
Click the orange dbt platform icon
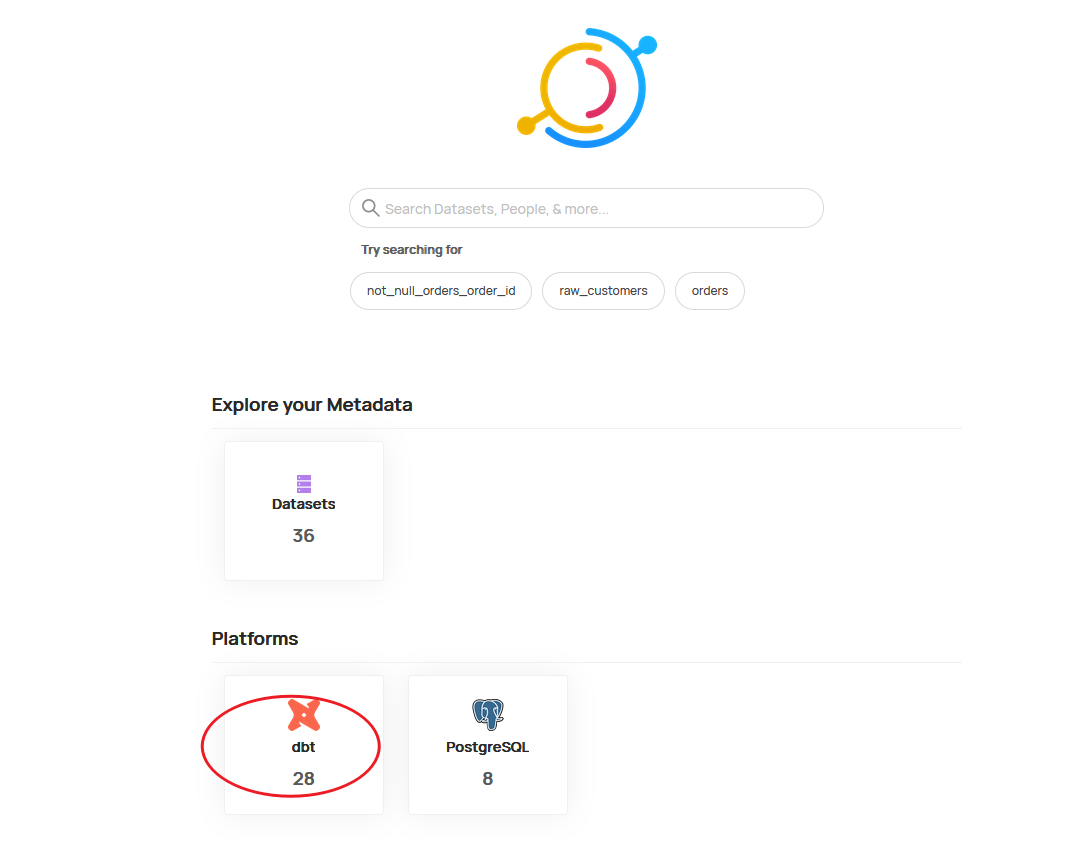click(x=303, y=713)
